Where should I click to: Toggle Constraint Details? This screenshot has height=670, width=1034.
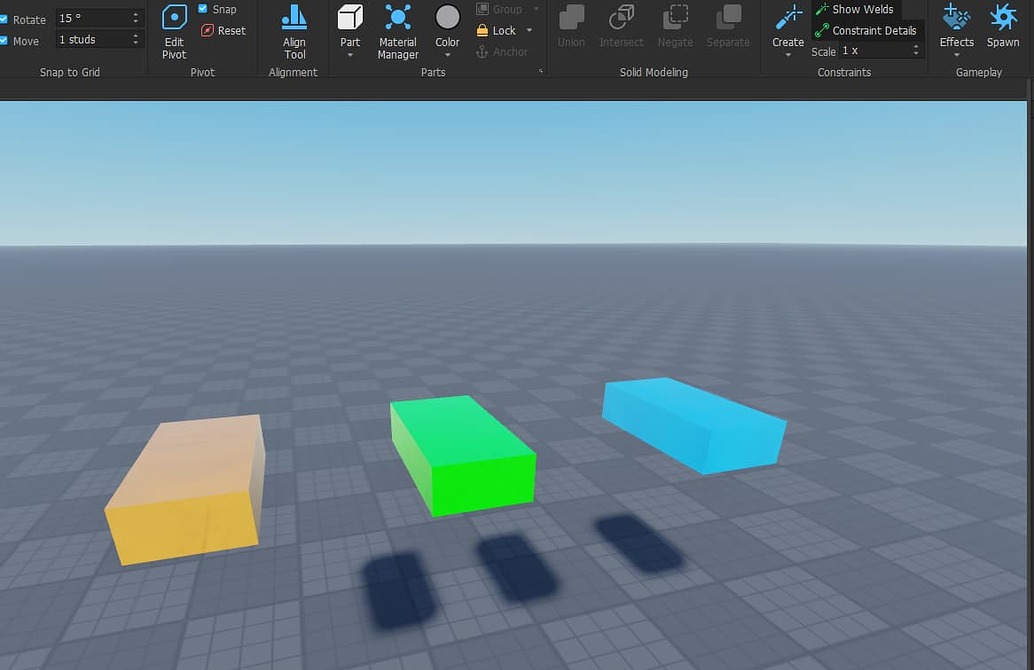pyautogui.click(x=866, y=30)
